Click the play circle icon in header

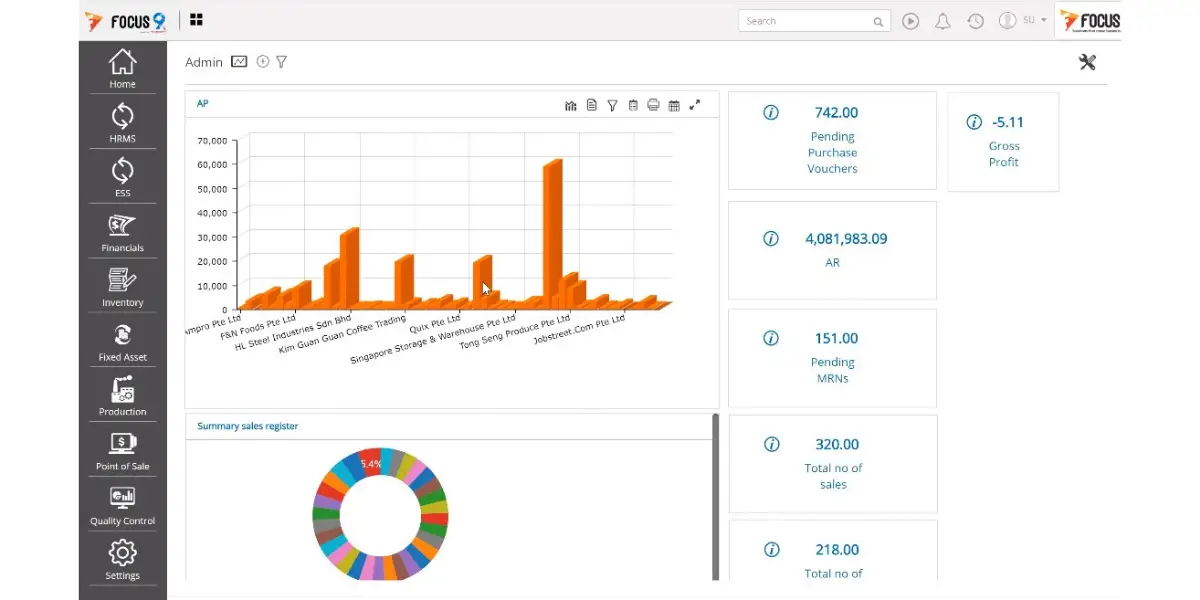[x=910, y=21]
